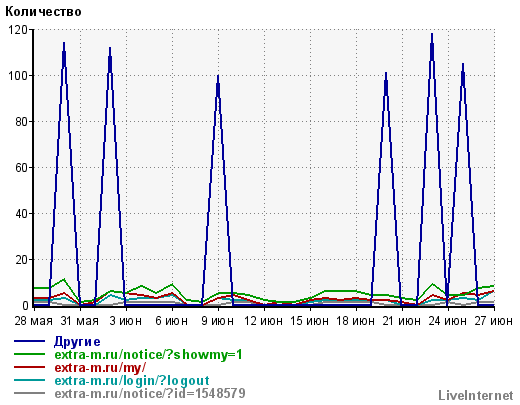
Task: Click the green showmy=1 legend line swatch
Action: (29, 354)
